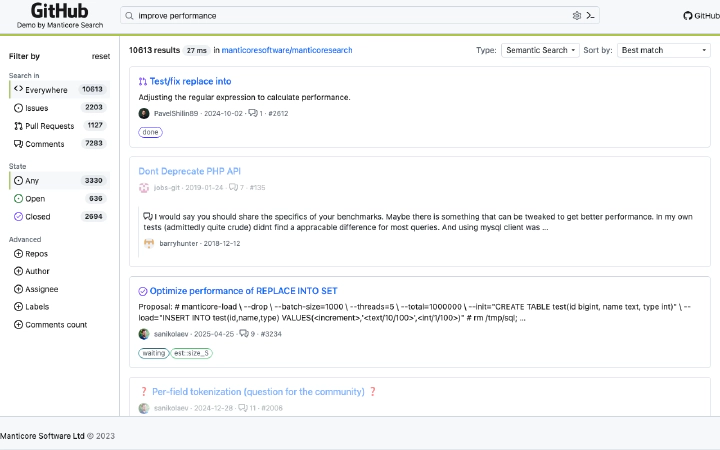
Task: Open the manticoresoftware/manticoresearch repo link
Action: (287, 50)
